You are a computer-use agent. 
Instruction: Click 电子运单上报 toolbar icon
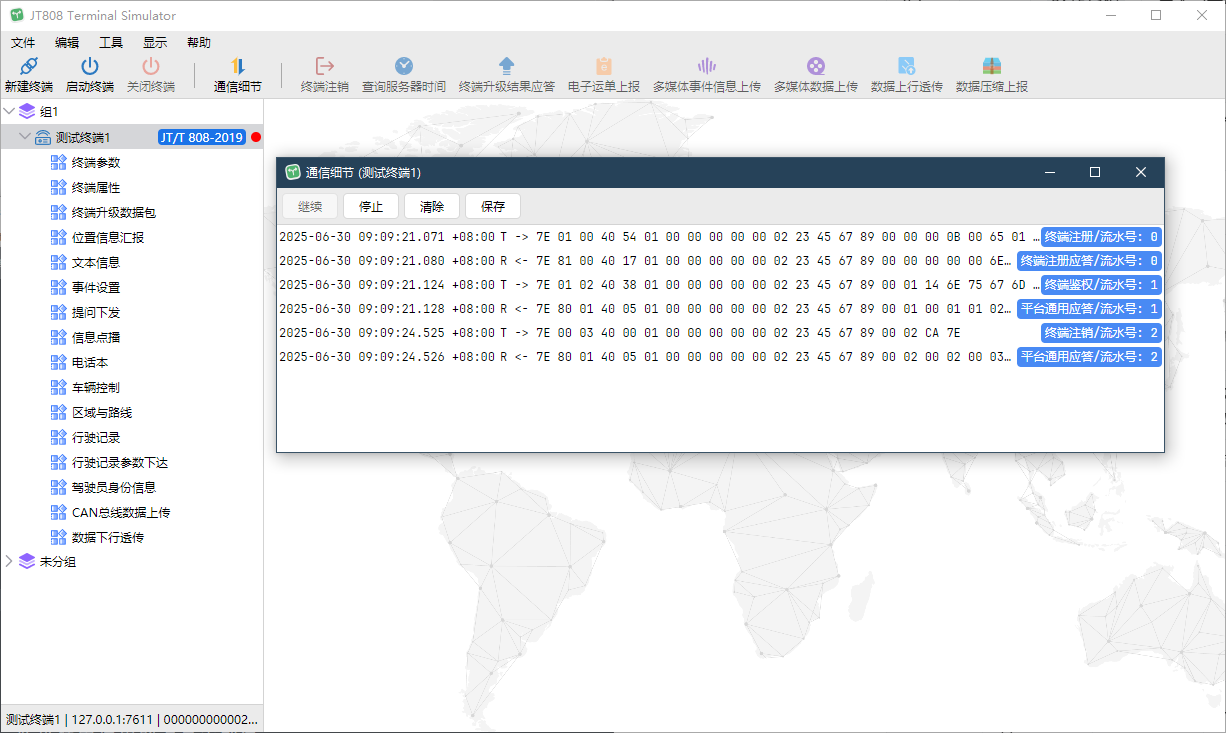click(x=604, y=66)
